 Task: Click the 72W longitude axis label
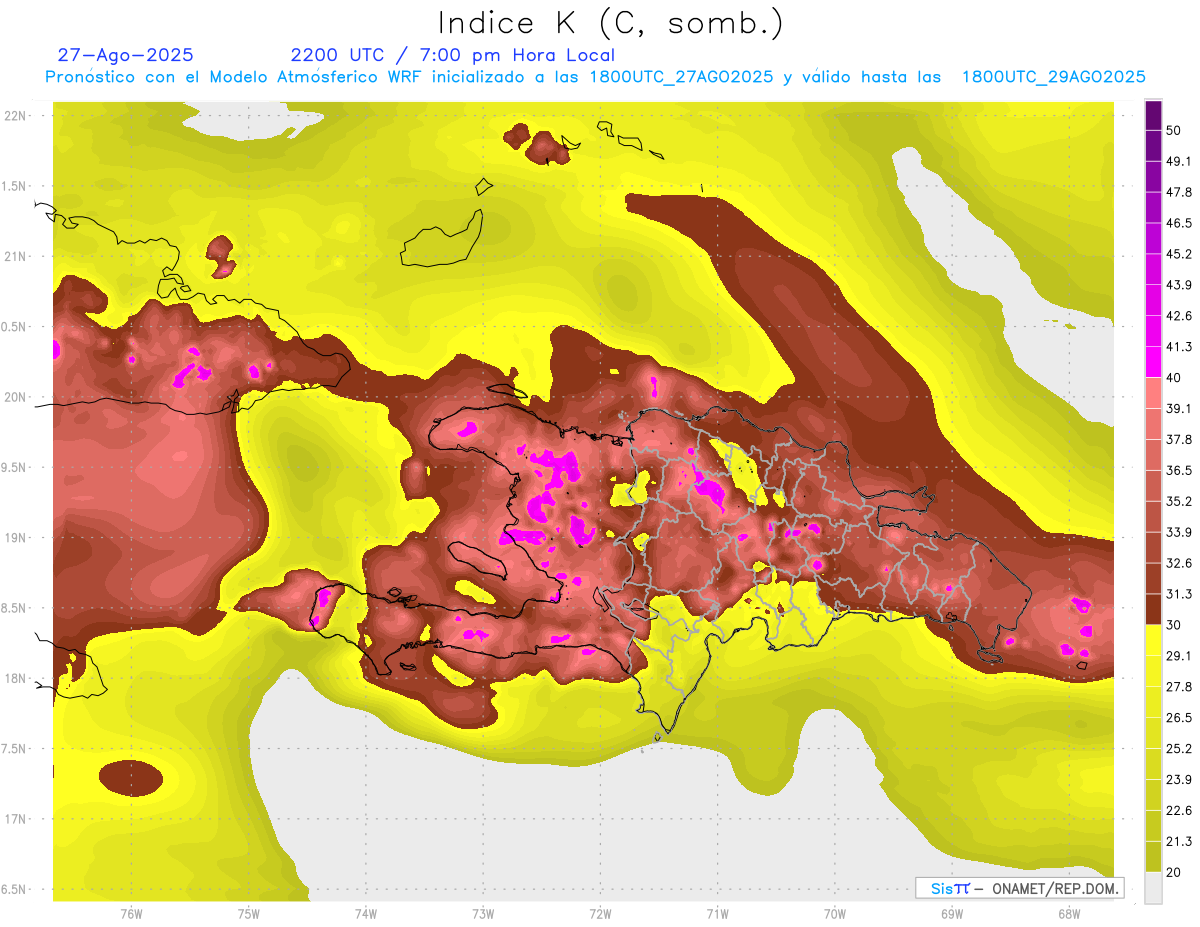(x=601, y=913)
